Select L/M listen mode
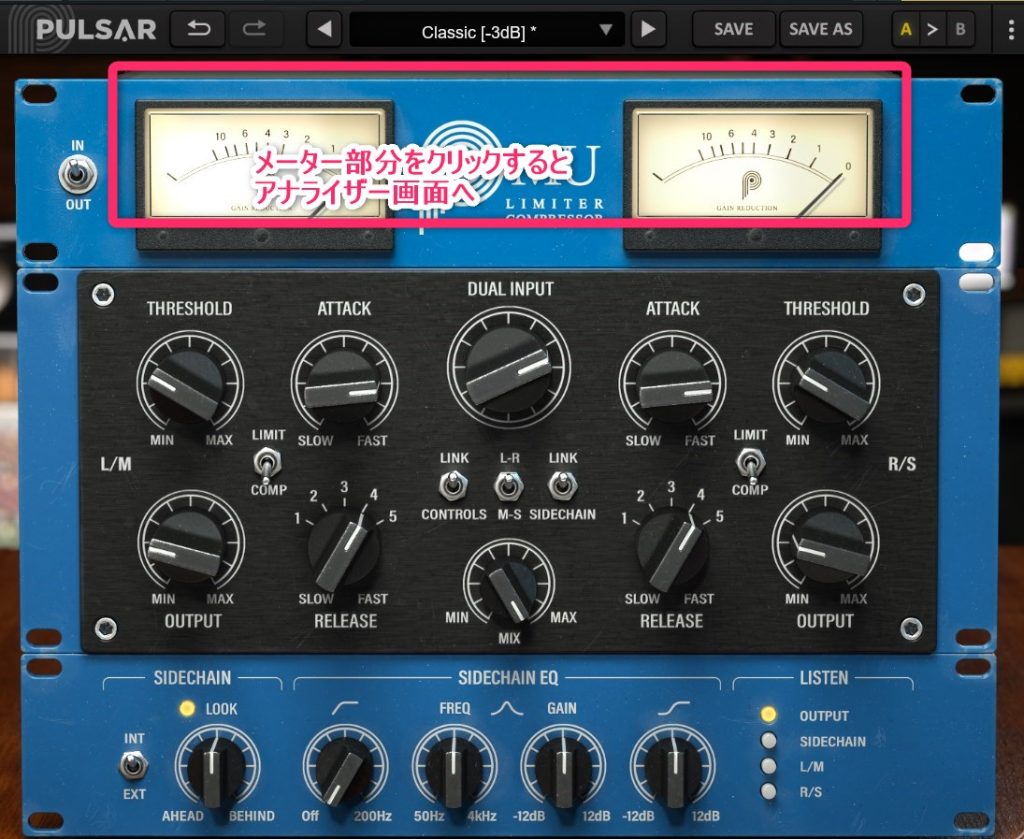The height and width of the screenshot is (839, 1024). [x=768, y=766]
